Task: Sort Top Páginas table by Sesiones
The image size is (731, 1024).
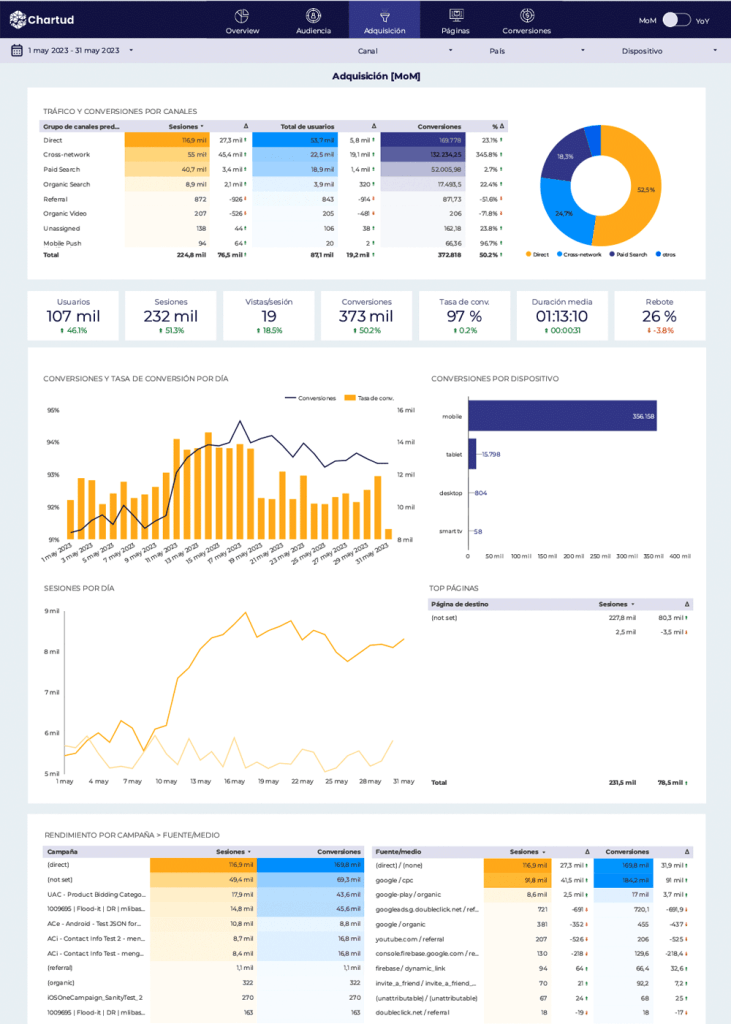Action: tap(616, 604)
